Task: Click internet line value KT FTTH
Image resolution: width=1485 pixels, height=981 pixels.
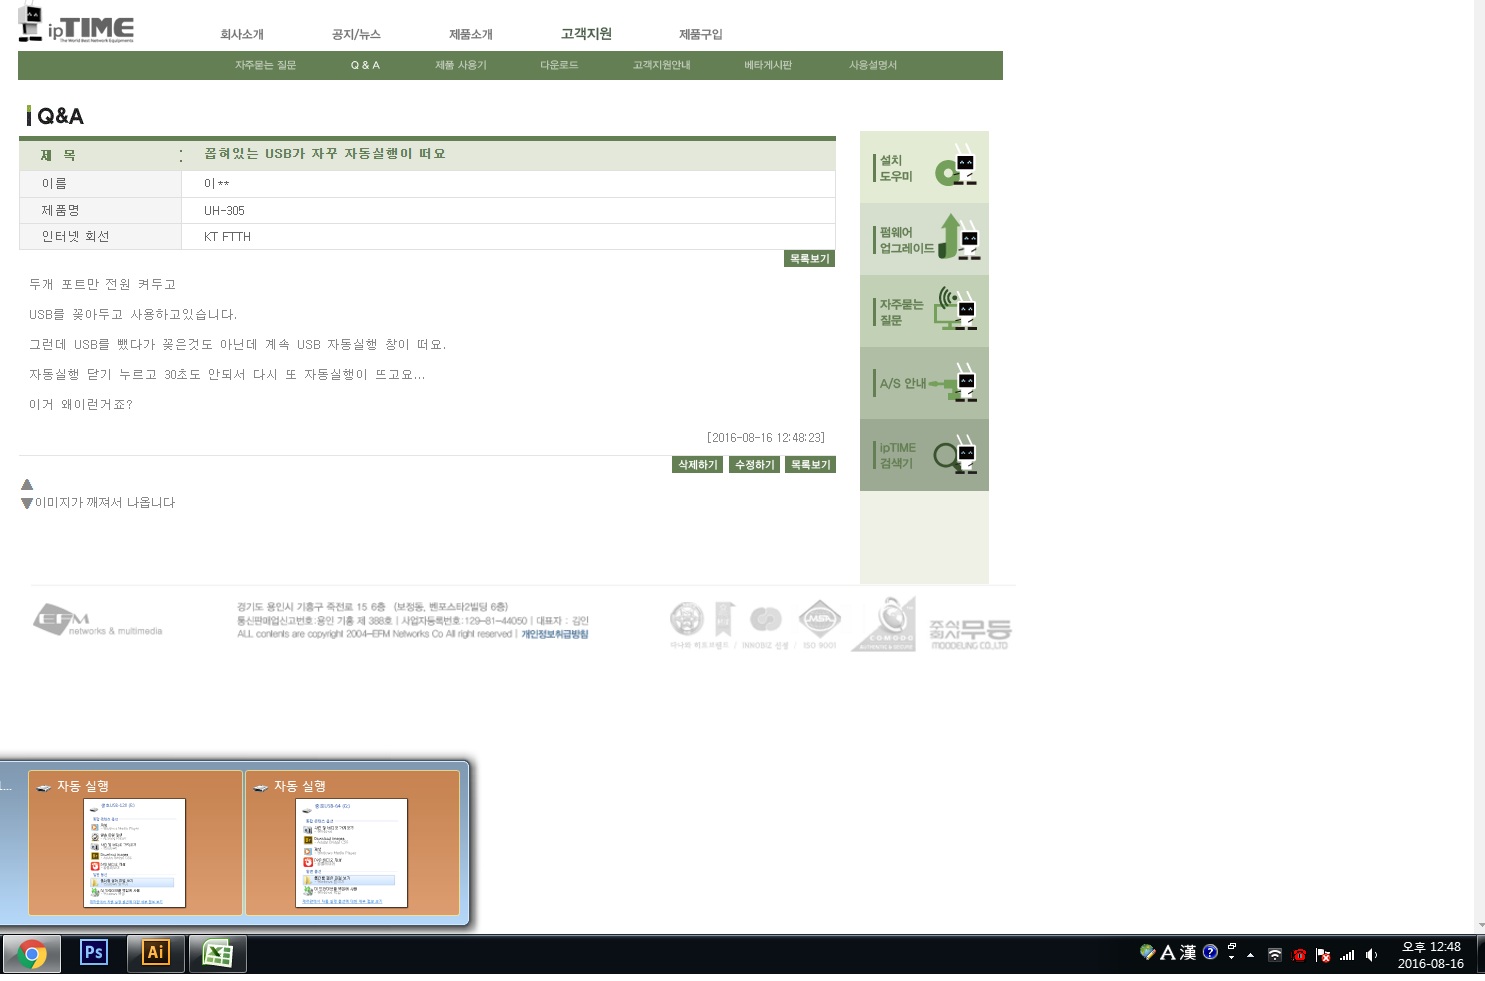Action: (227, 237)
